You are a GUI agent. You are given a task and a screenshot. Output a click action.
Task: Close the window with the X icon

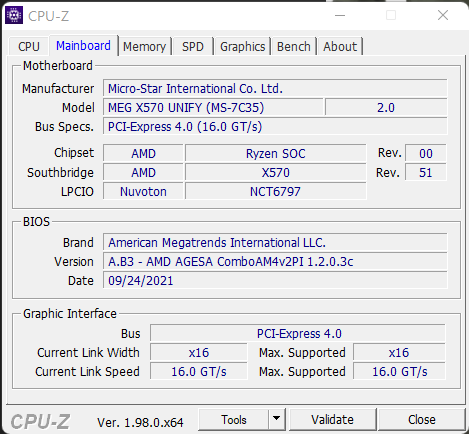pos(443,15)
